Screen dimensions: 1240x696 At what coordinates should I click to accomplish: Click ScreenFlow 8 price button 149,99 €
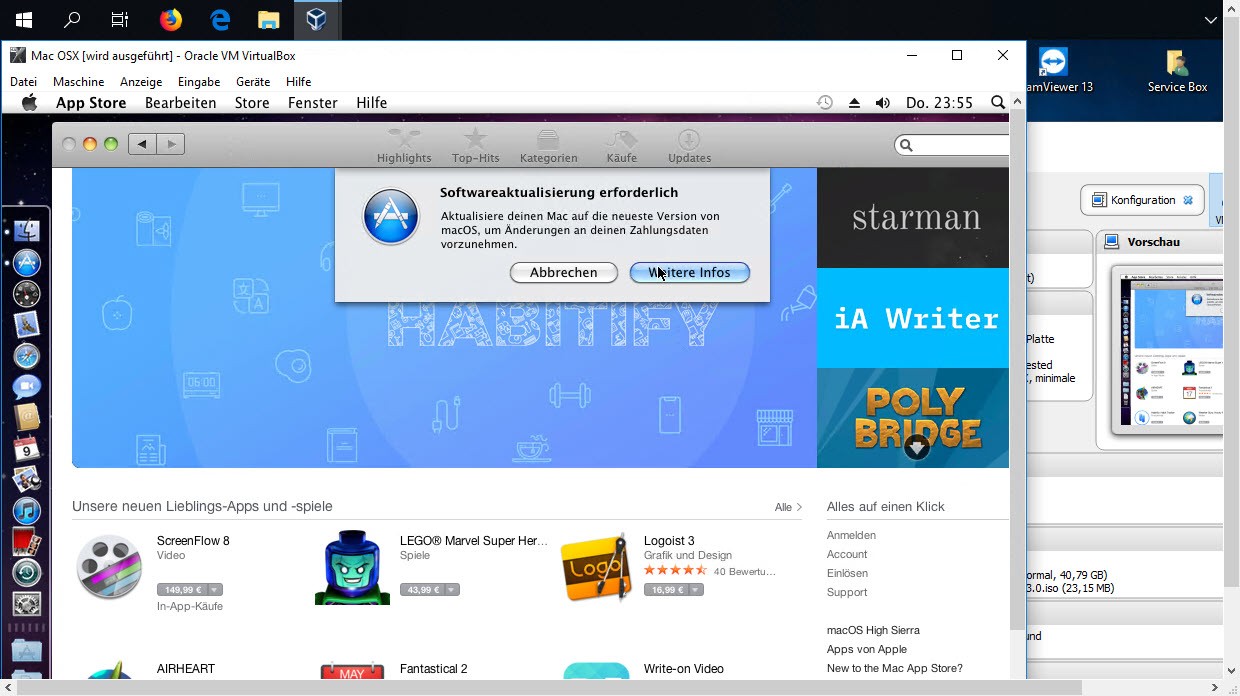pos(182,590)
